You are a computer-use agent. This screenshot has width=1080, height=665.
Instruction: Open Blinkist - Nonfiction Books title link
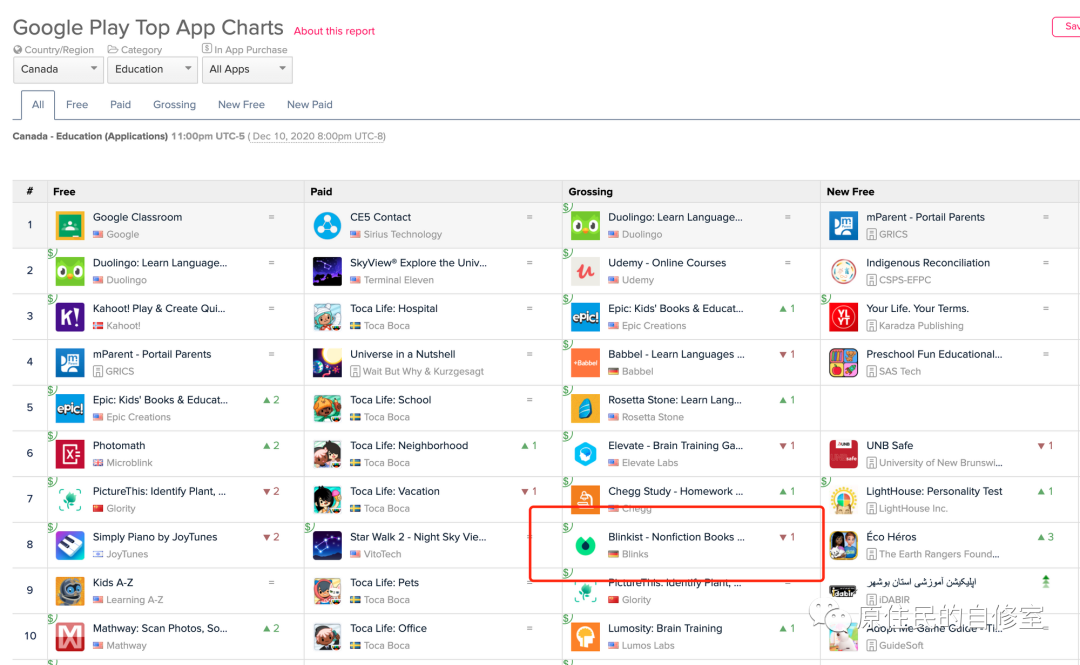[676, 537]
